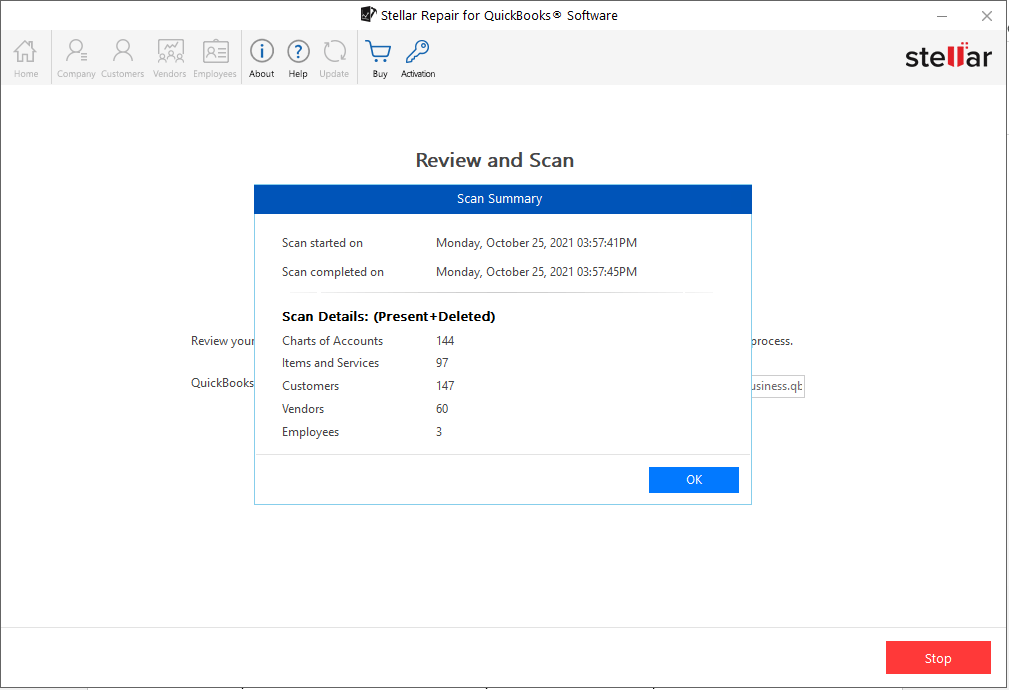
Task: Launch the Activation key icon
Action: (x=418, y=59)
